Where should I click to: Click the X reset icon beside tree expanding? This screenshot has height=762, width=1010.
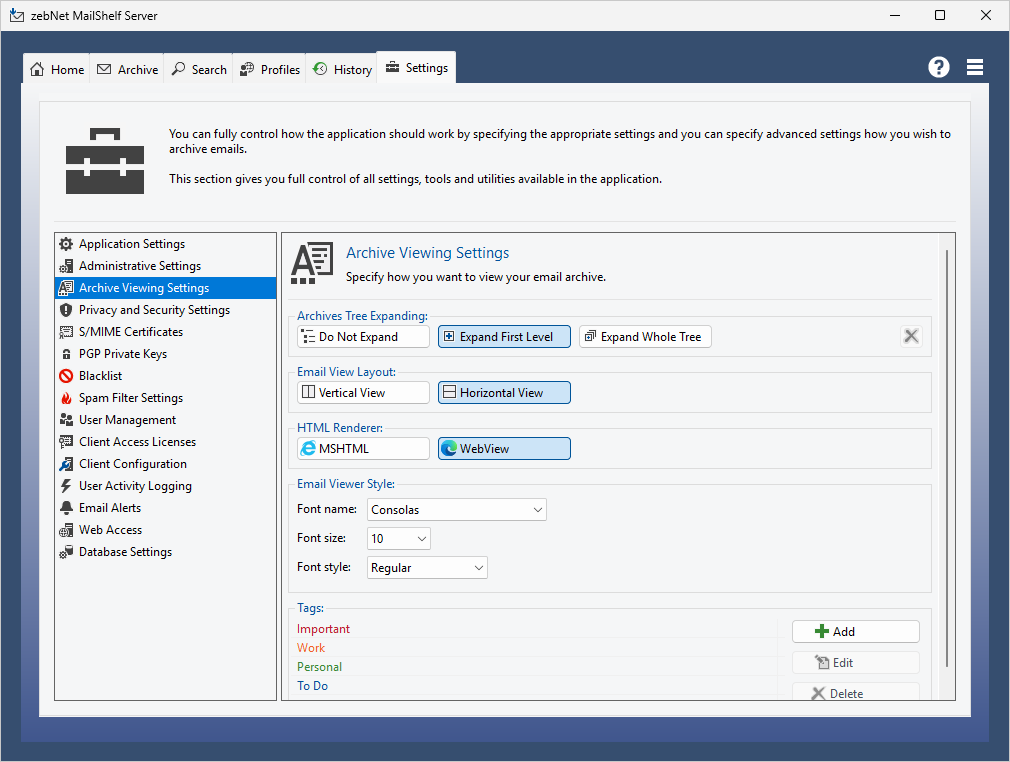click(910, 336)
